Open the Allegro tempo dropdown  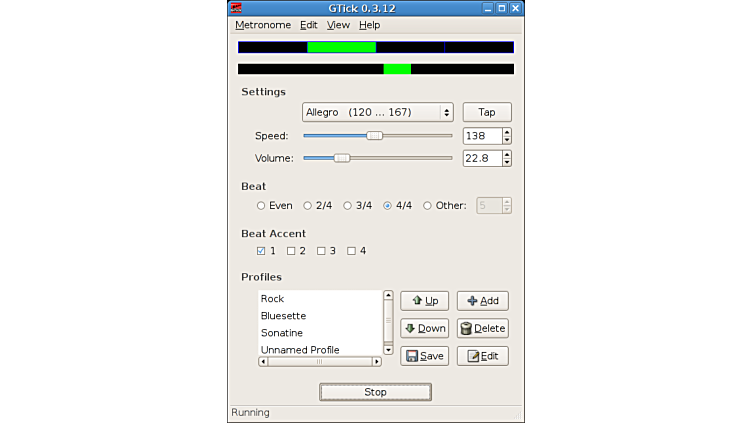pyautogui.click(x=377, y=113)
